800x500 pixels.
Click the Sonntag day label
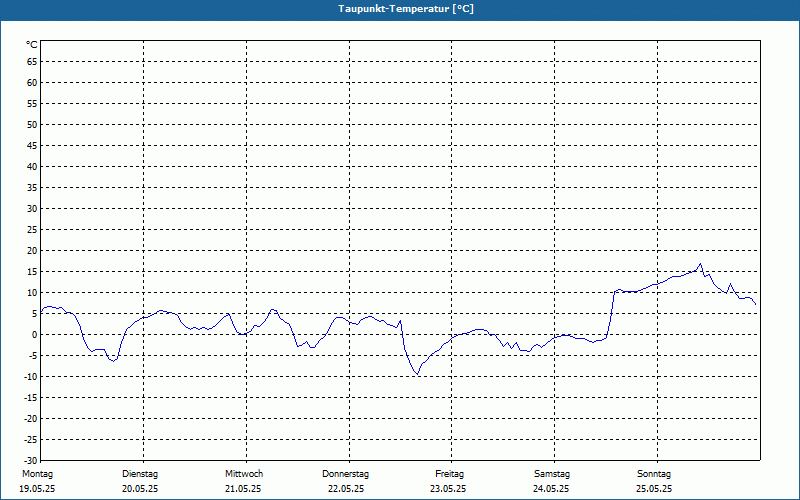[654, 474]
